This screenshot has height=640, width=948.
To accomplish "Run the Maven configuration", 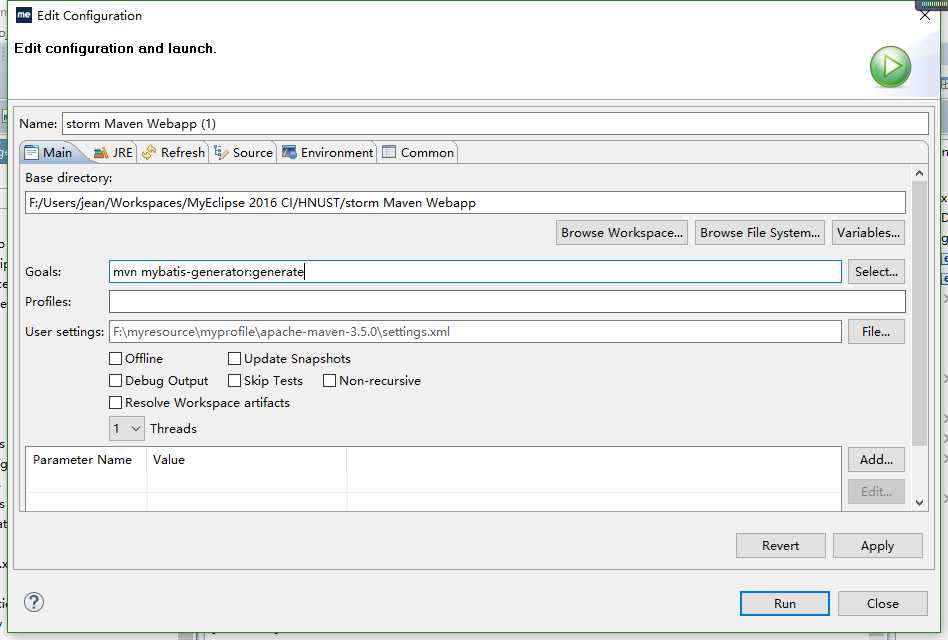I will [785, 603].
